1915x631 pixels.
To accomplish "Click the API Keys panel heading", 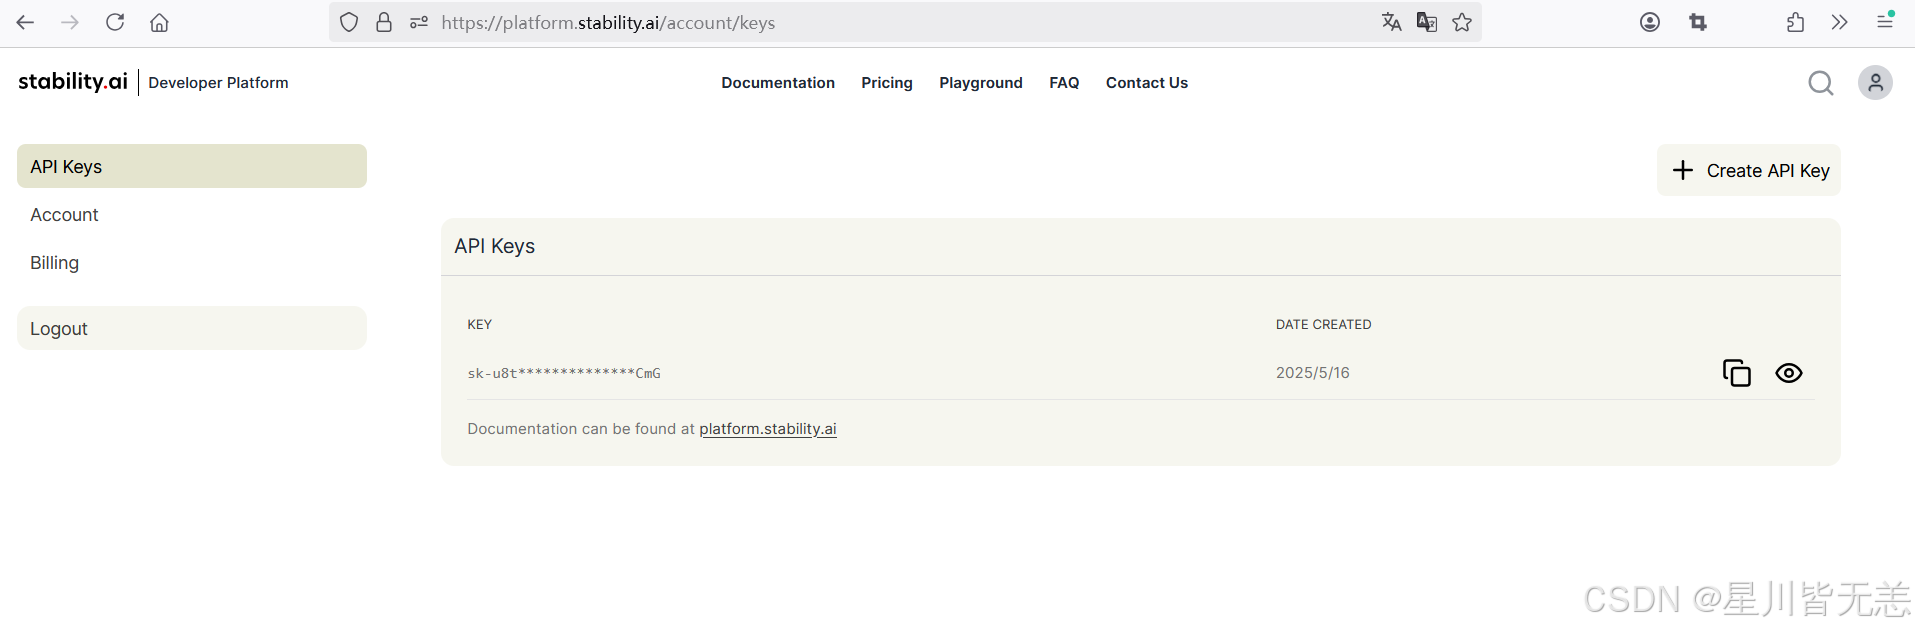I will pyautogui.click(x=495, y=246).
